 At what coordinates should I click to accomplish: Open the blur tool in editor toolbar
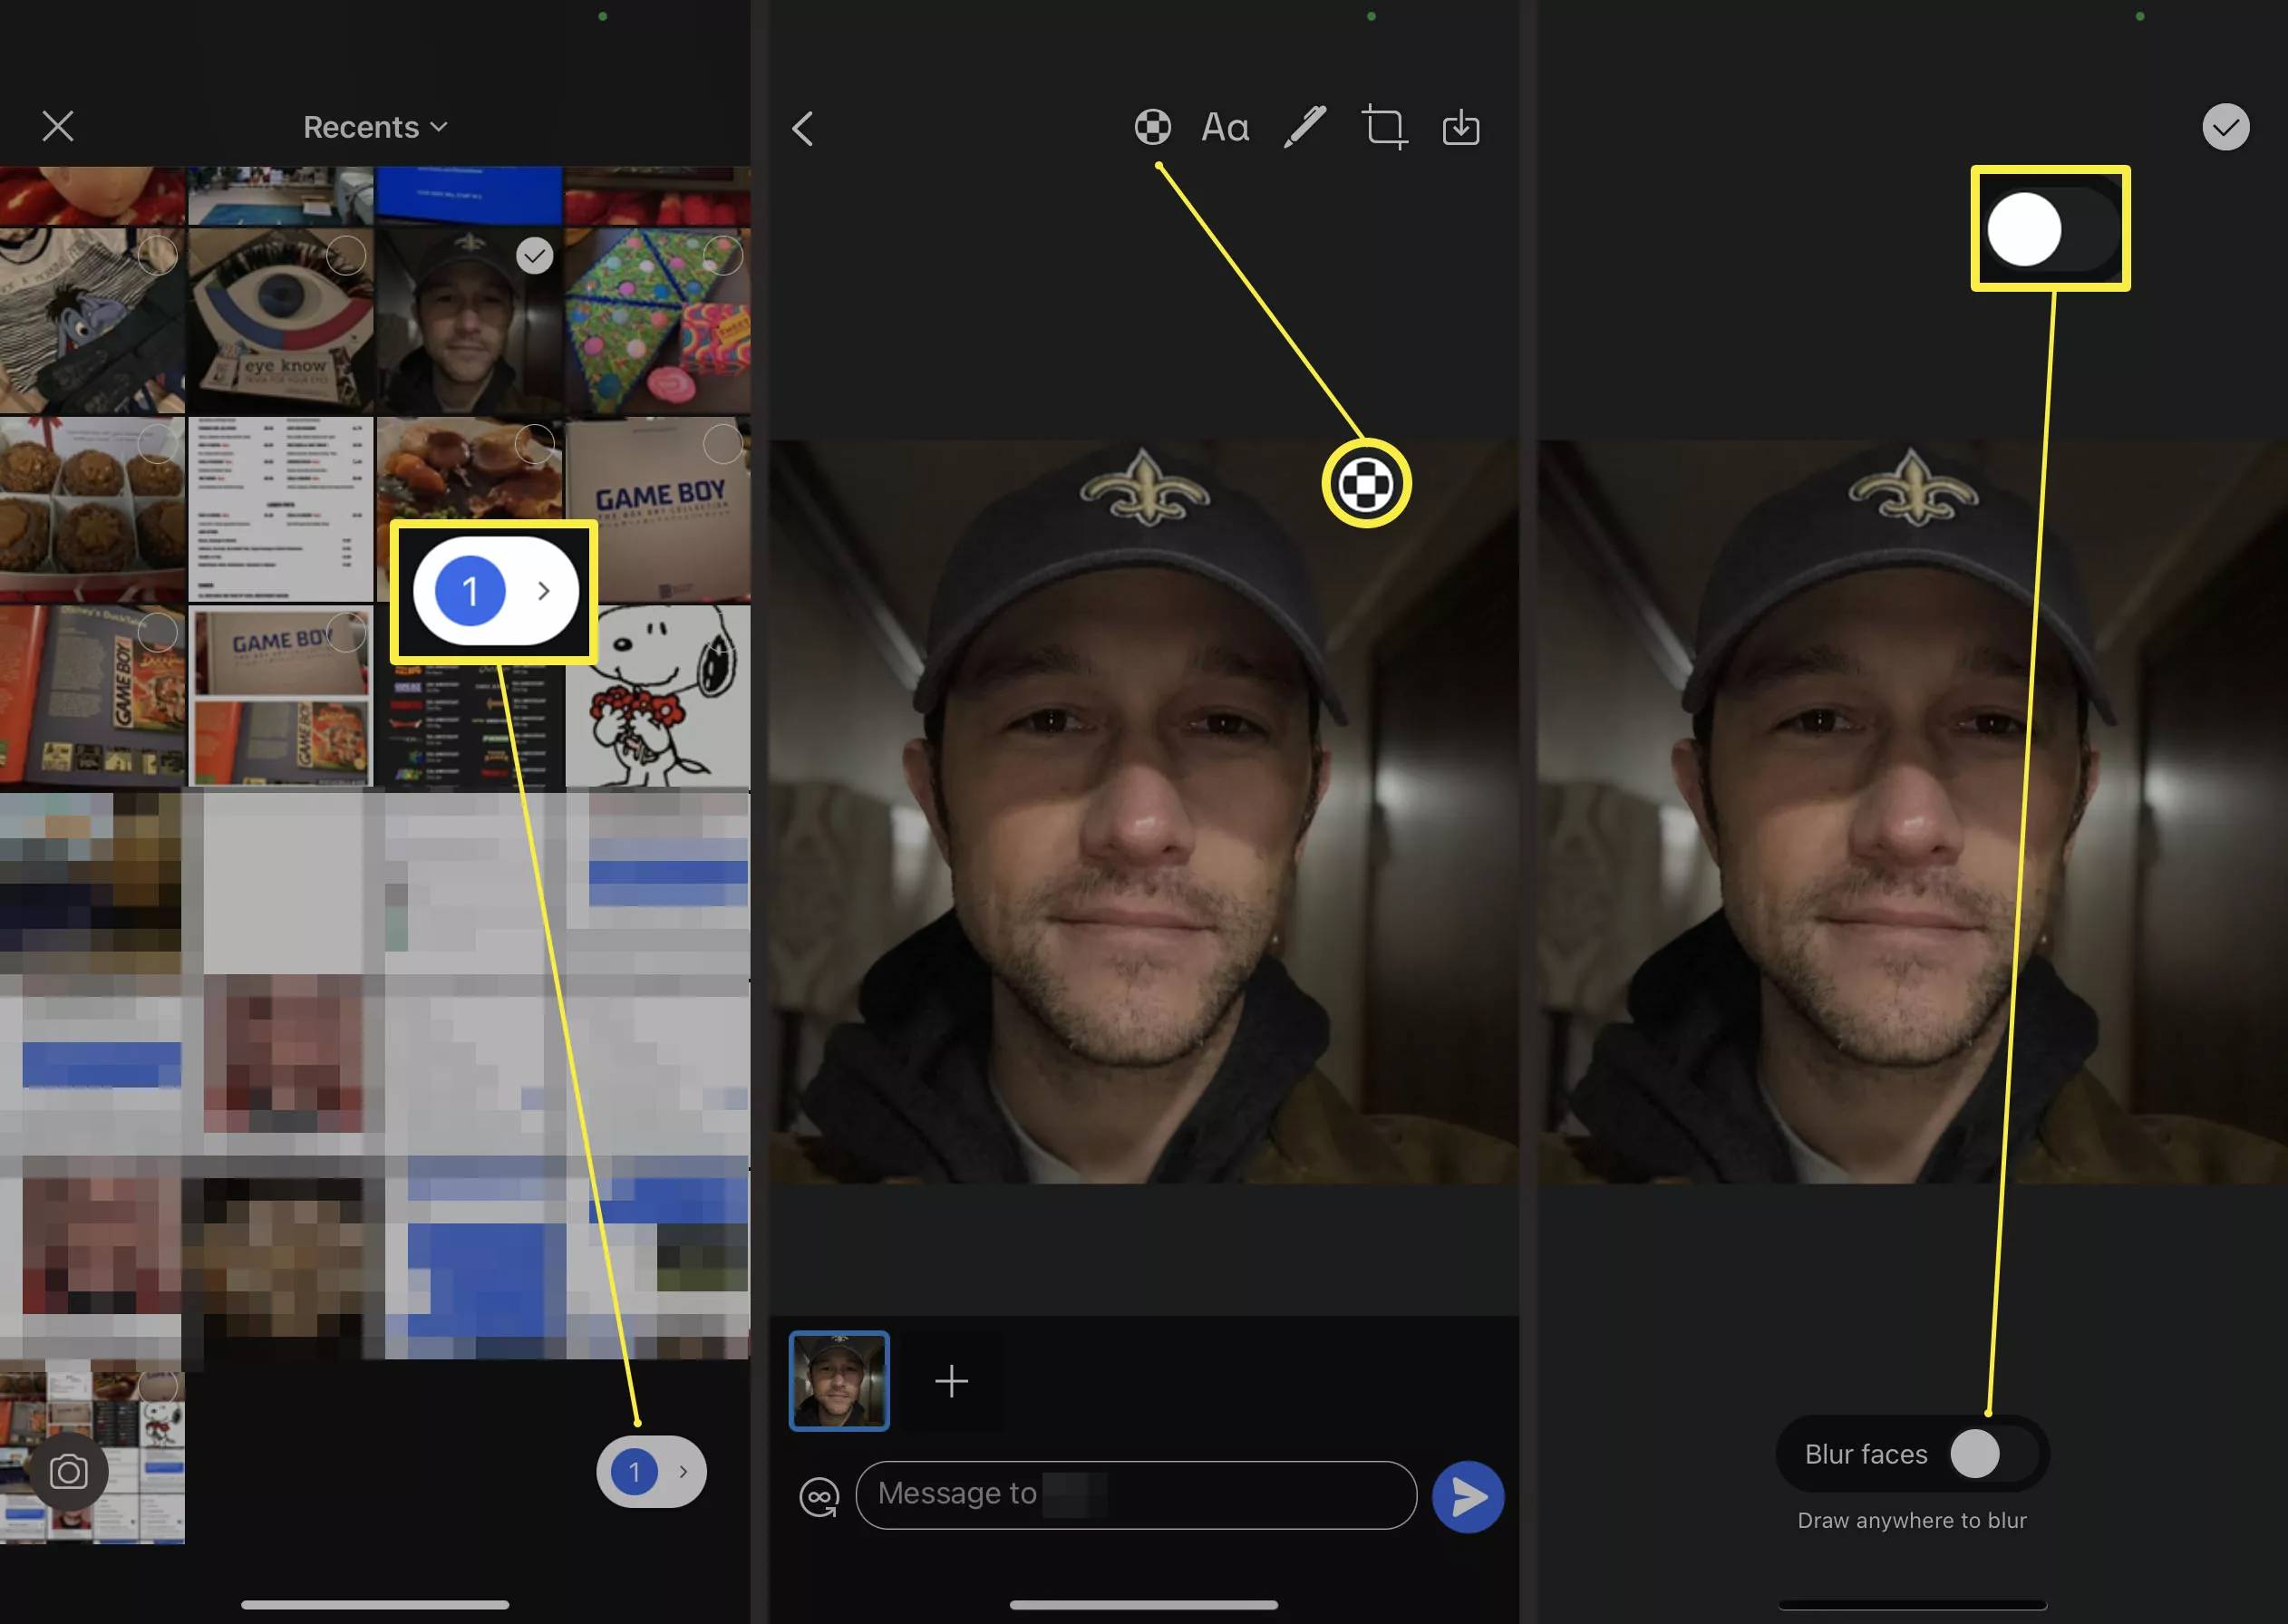click(1152, 127)
